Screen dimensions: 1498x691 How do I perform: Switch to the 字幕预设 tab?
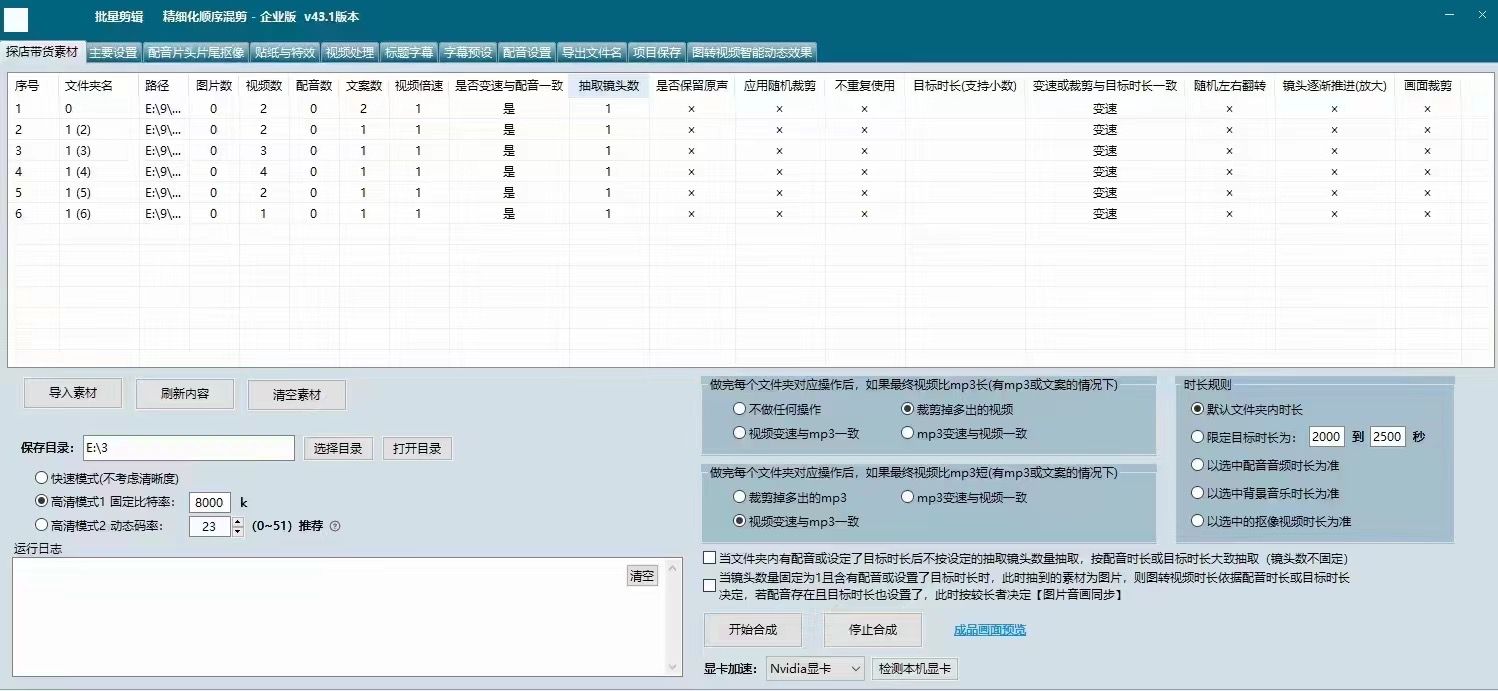click(467, 52)
